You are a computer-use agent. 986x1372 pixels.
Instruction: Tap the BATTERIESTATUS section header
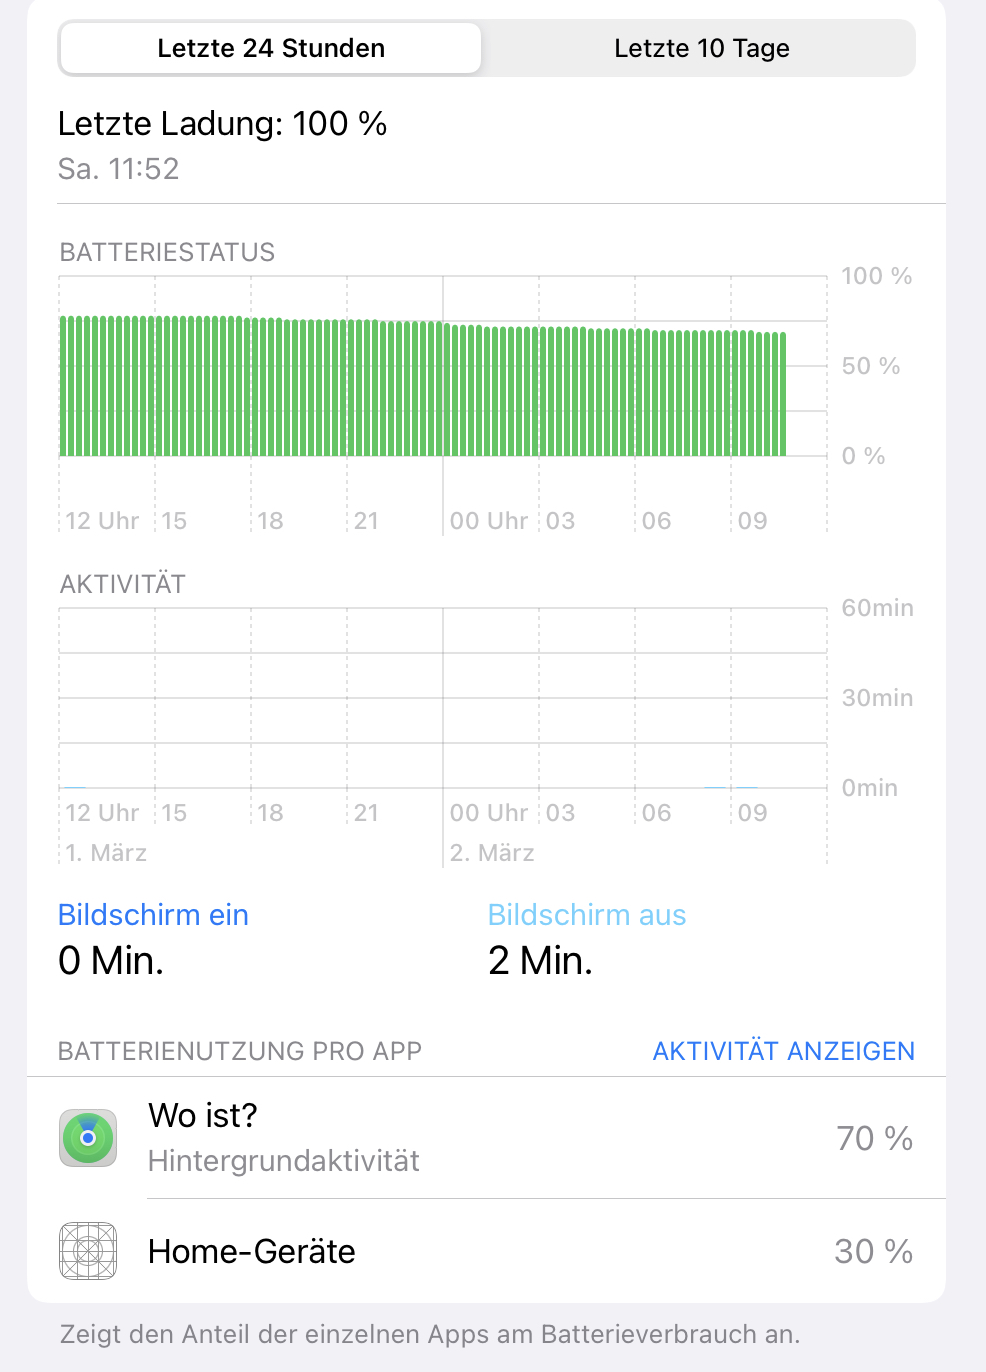tap(167, 252)
